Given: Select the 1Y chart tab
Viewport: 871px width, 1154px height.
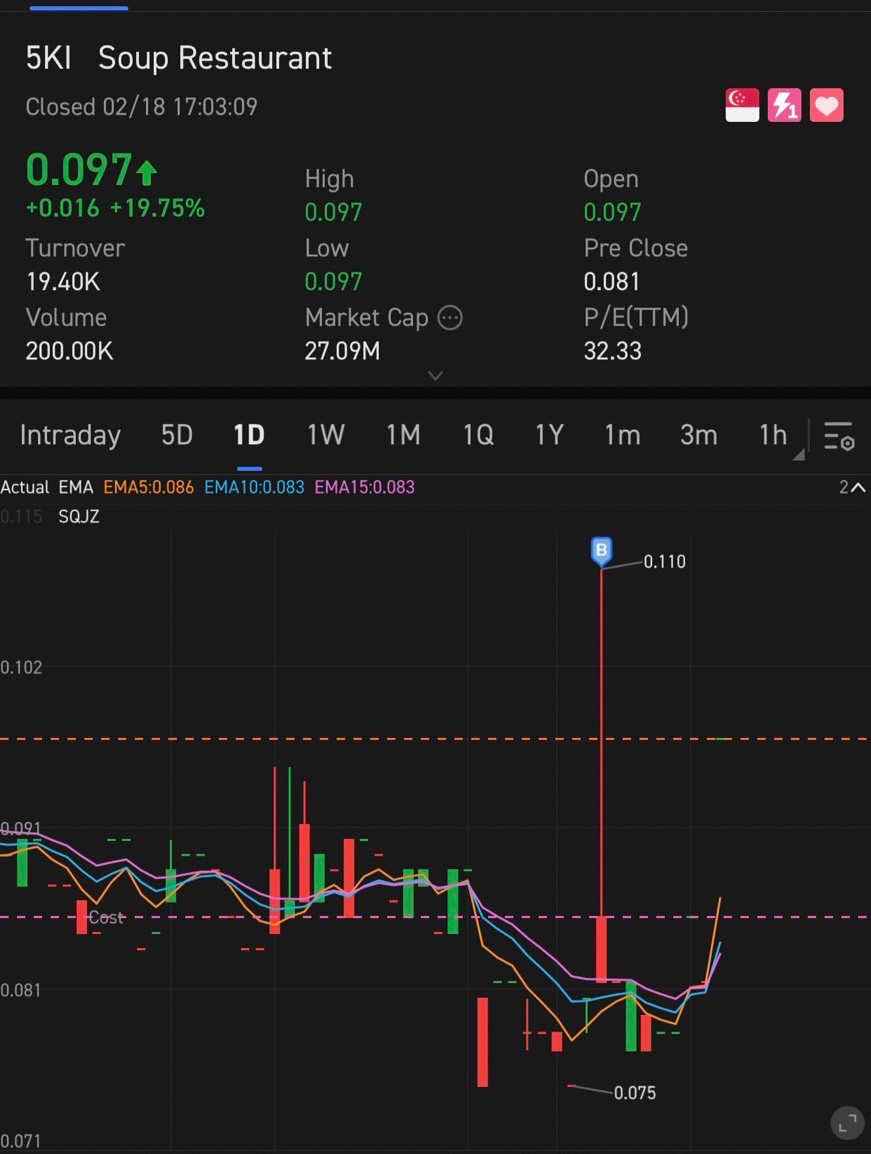Looking at the screenshot, I should click(x=549, y=435).
